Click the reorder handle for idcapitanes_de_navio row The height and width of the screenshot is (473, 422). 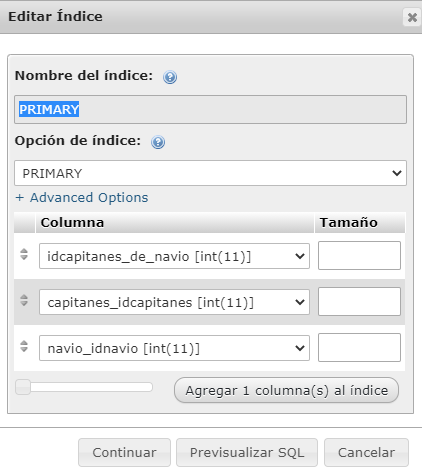(24, 254)
